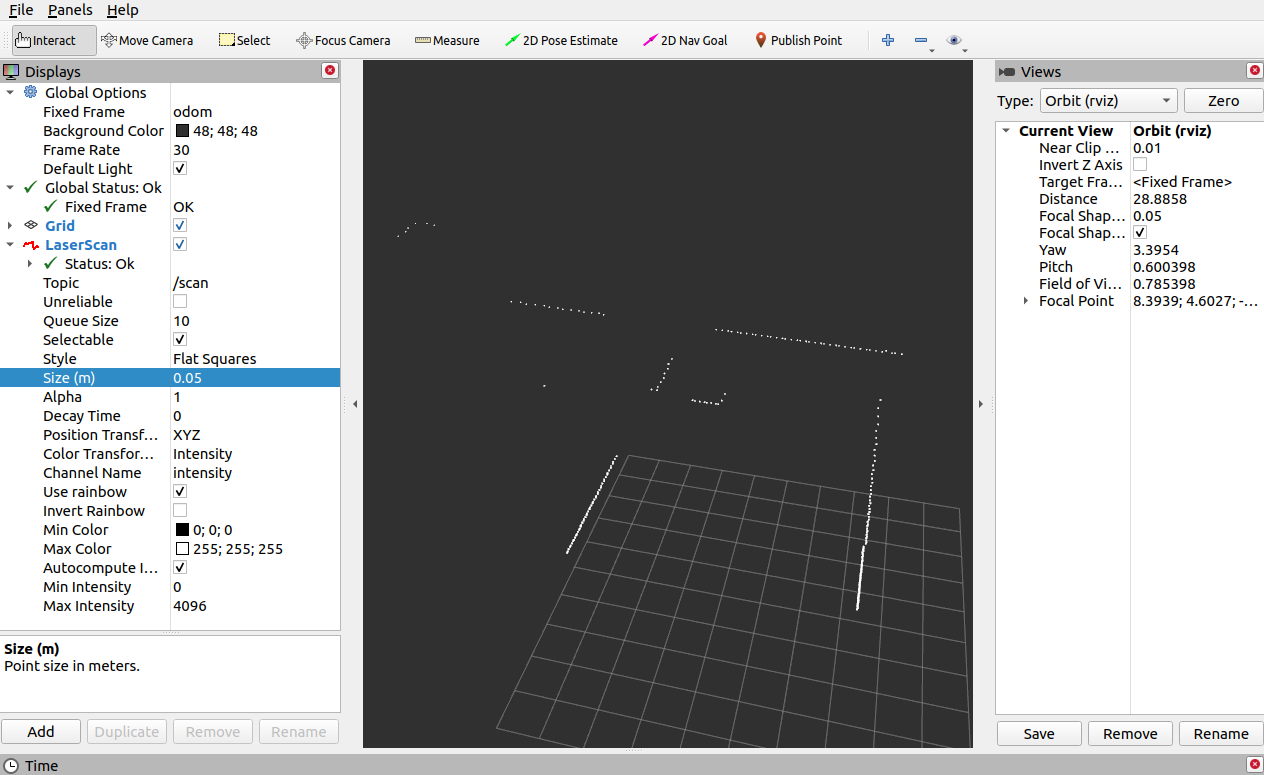Collapse the LaserScan display node
The image size is (1264, 775).
click(x=10, y=245)
